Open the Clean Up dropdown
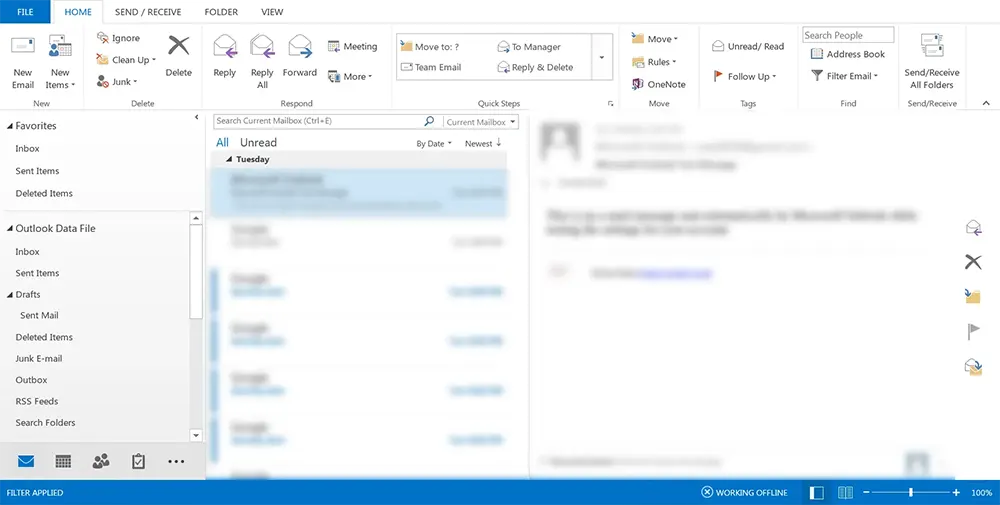1000x505 pixels. (x=126, y=60)
